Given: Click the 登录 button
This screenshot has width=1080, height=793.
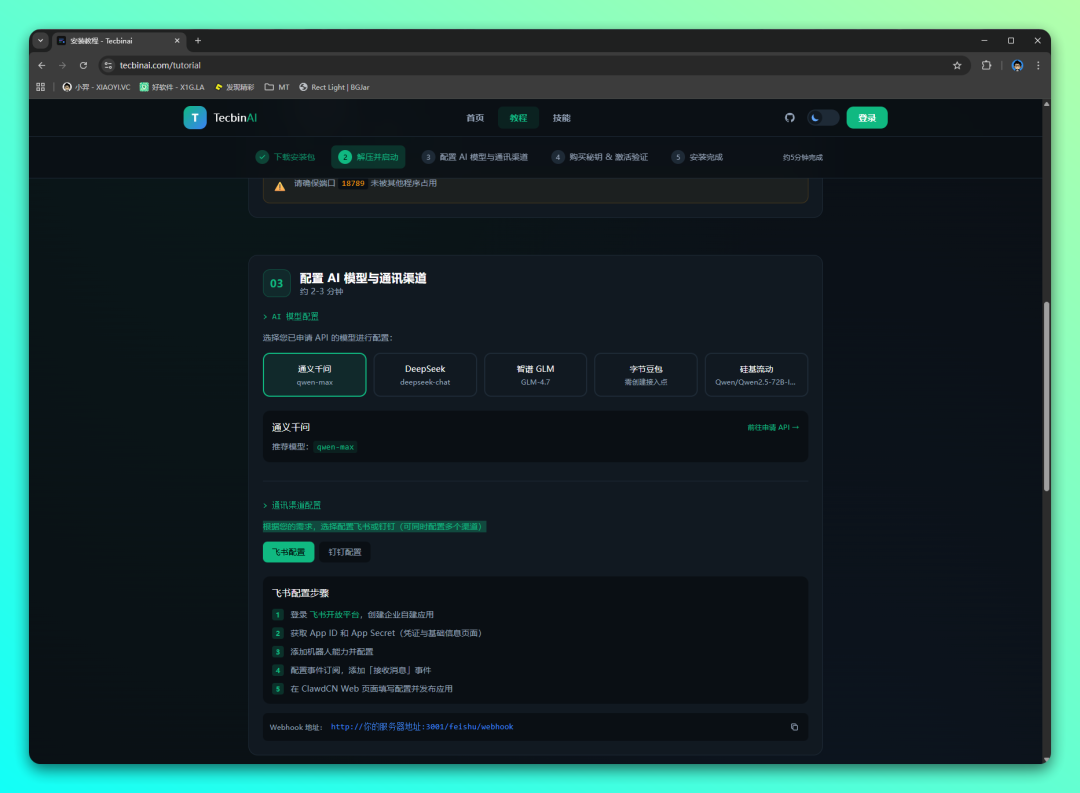Looking at the screenshot, I should (866, 118).
